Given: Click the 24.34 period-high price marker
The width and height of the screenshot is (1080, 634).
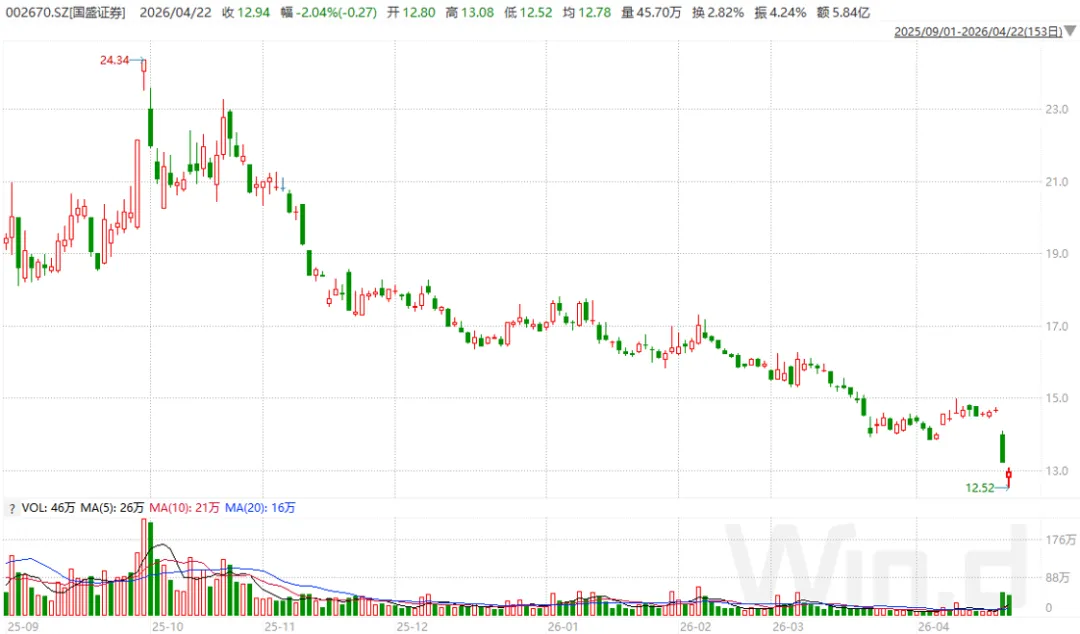Looking at the screenshot, I should click(x=114, y=60).
